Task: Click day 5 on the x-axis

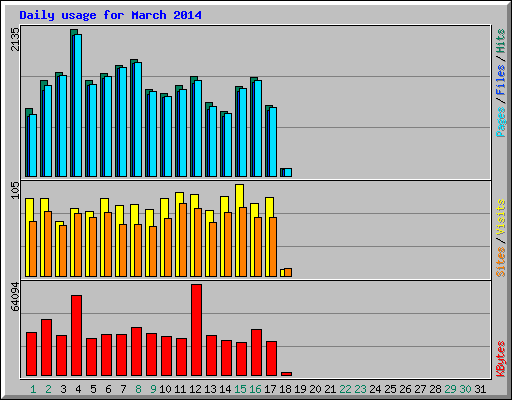Action: point(93,389)
